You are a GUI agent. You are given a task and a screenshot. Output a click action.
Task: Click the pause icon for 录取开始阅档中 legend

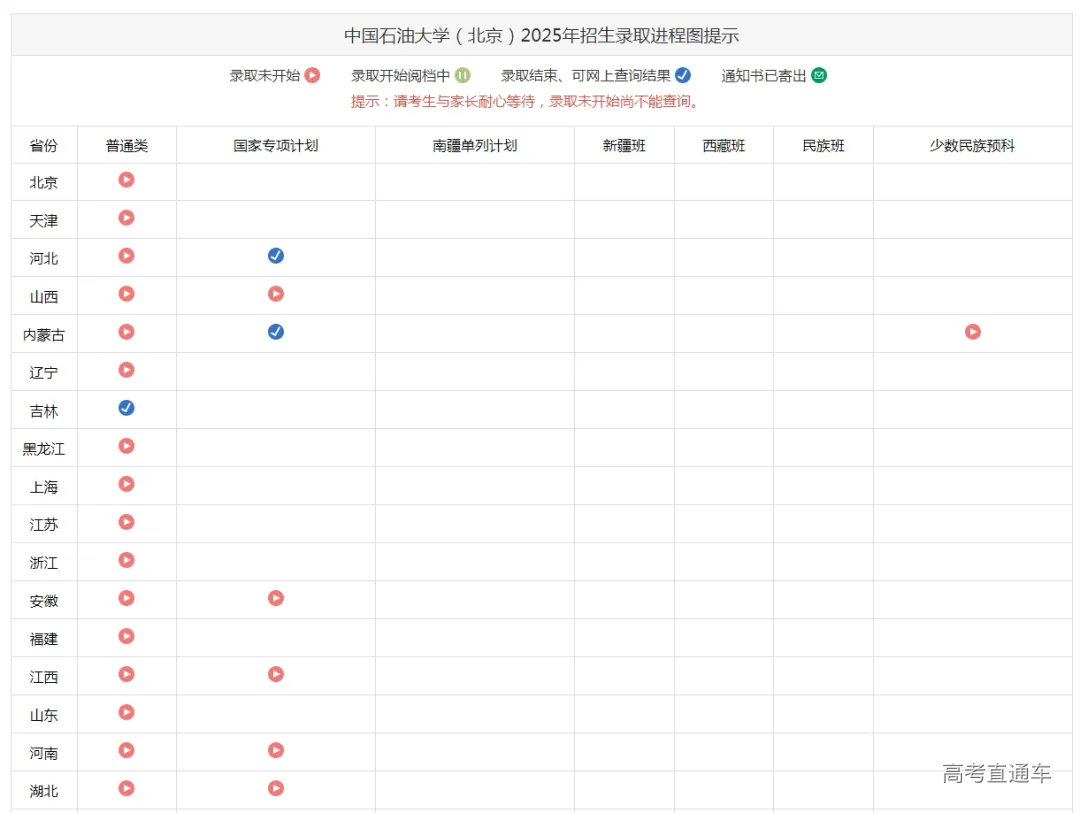[462, 75]
